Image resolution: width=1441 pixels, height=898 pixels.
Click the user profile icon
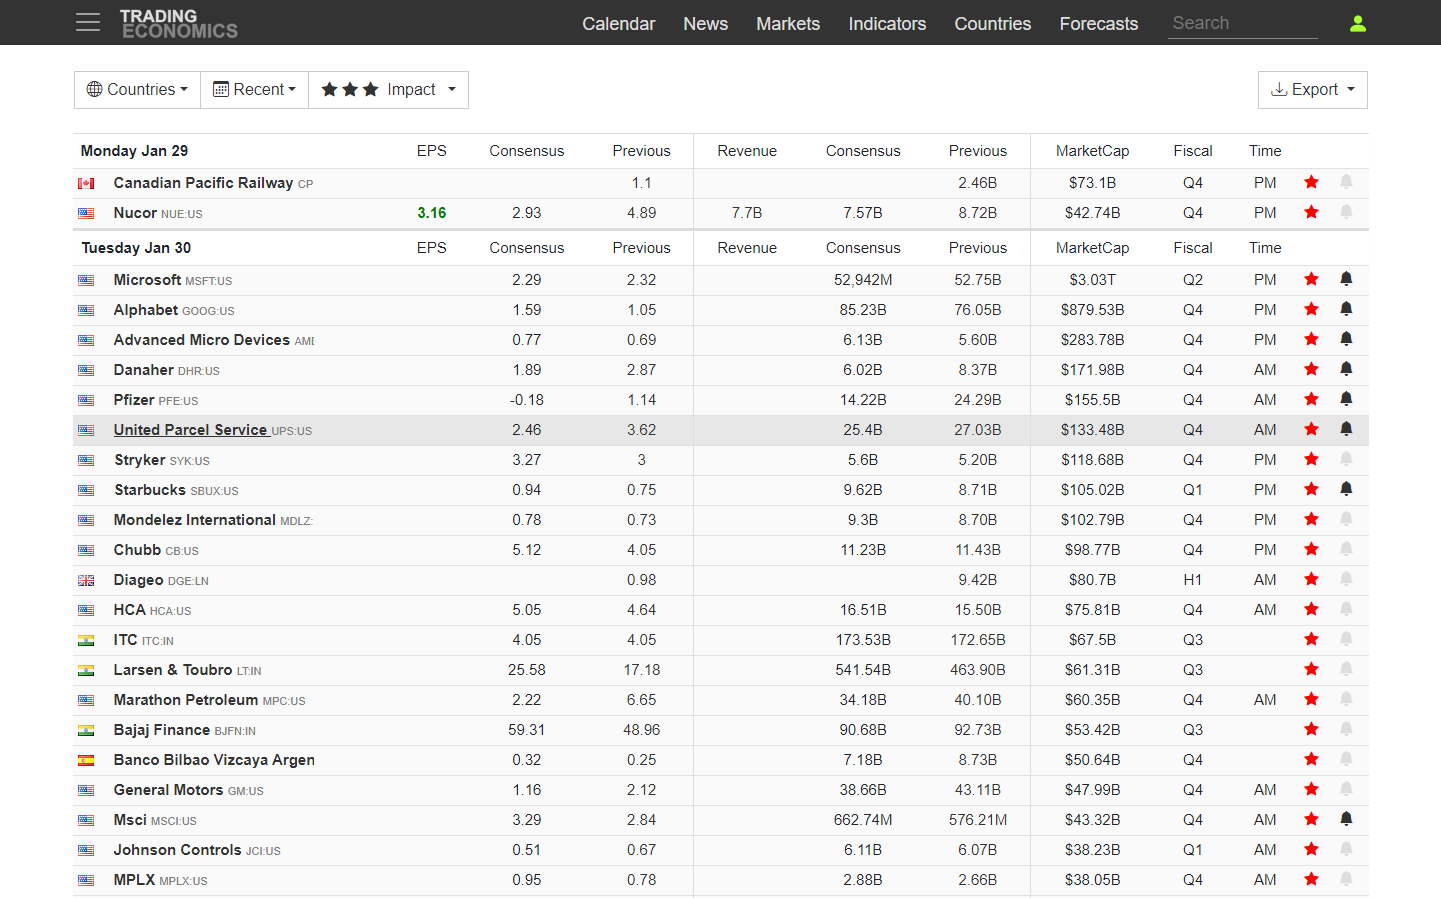pos(1357,23)
